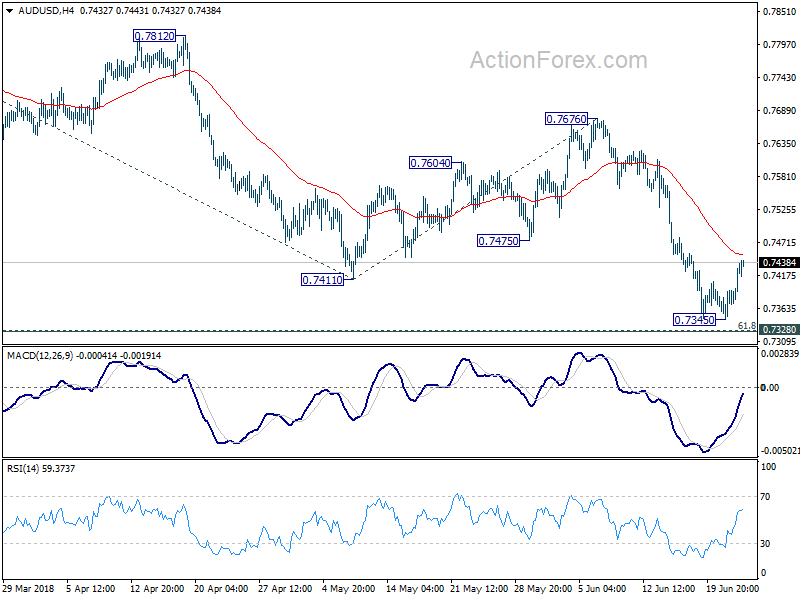Click the 0.74715 price axis value

coord(779,243)
